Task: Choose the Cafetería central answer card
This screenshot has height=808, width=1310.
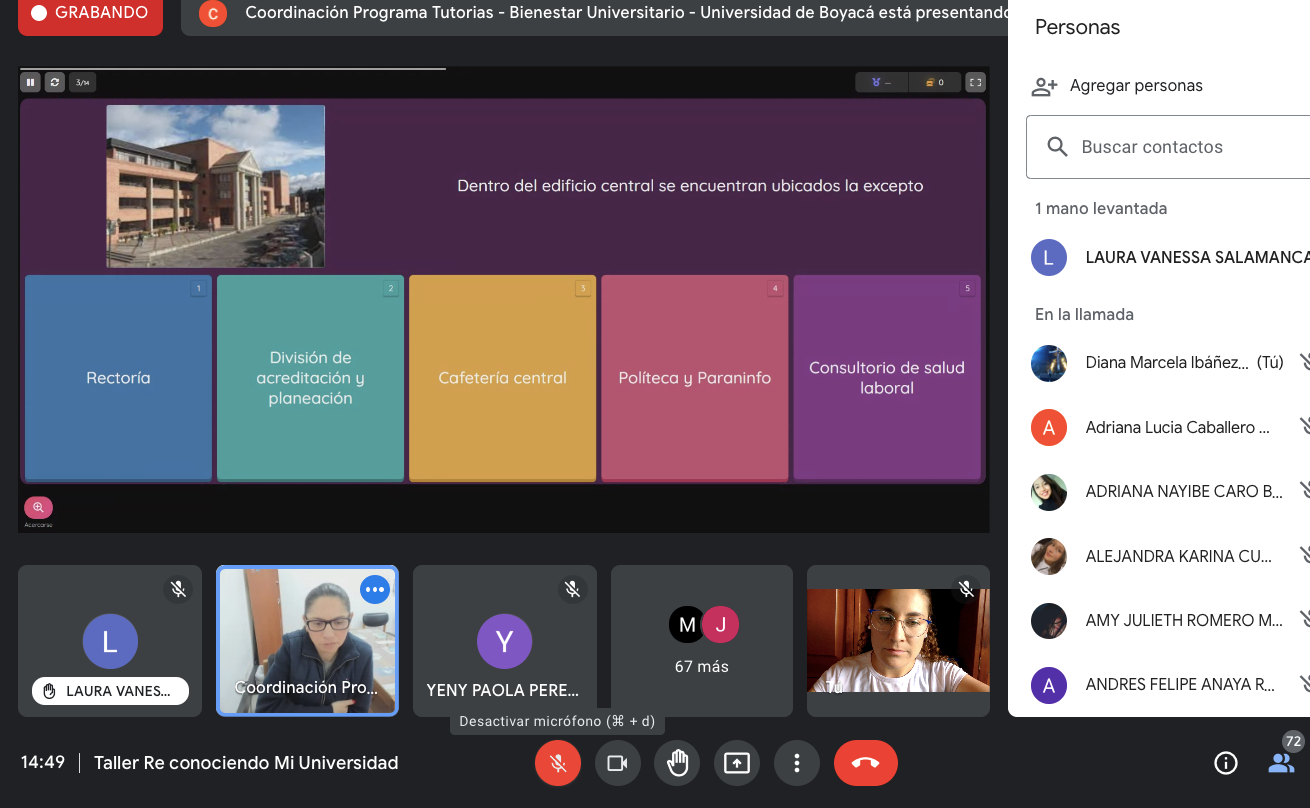Action: [502, 378]
